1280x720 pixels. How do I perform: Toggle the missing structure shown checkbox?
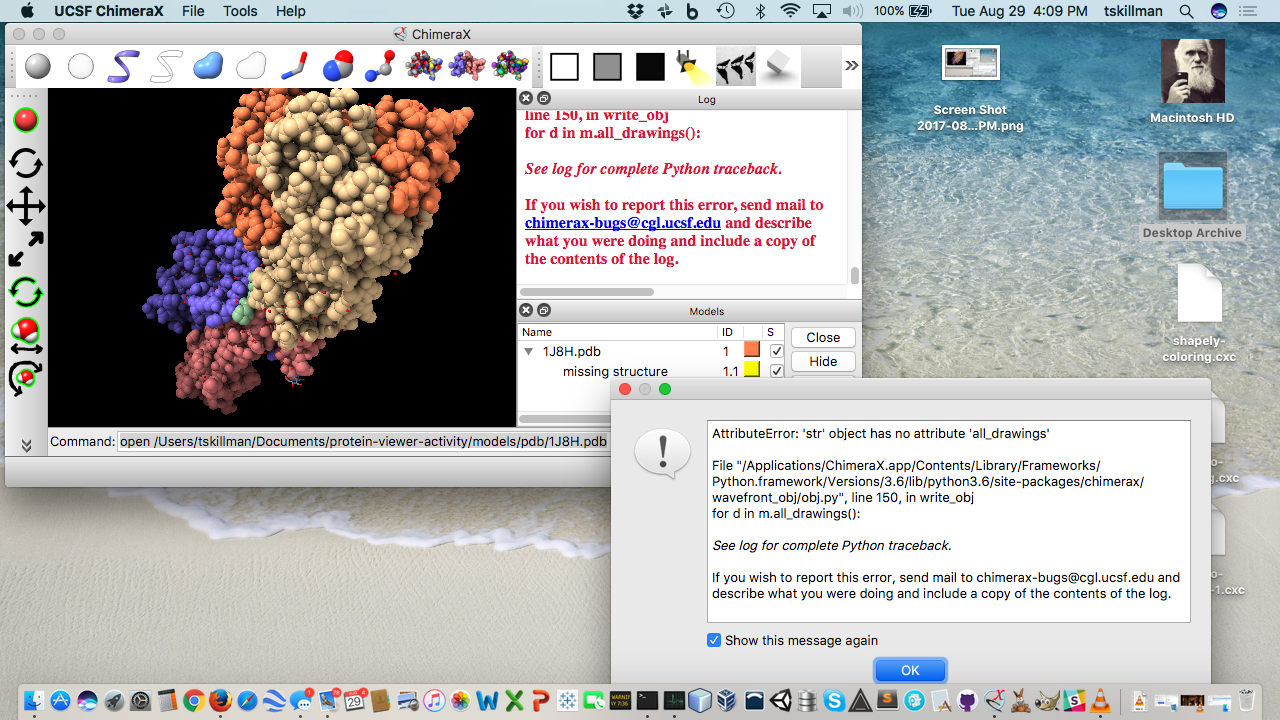click(777, 371)
